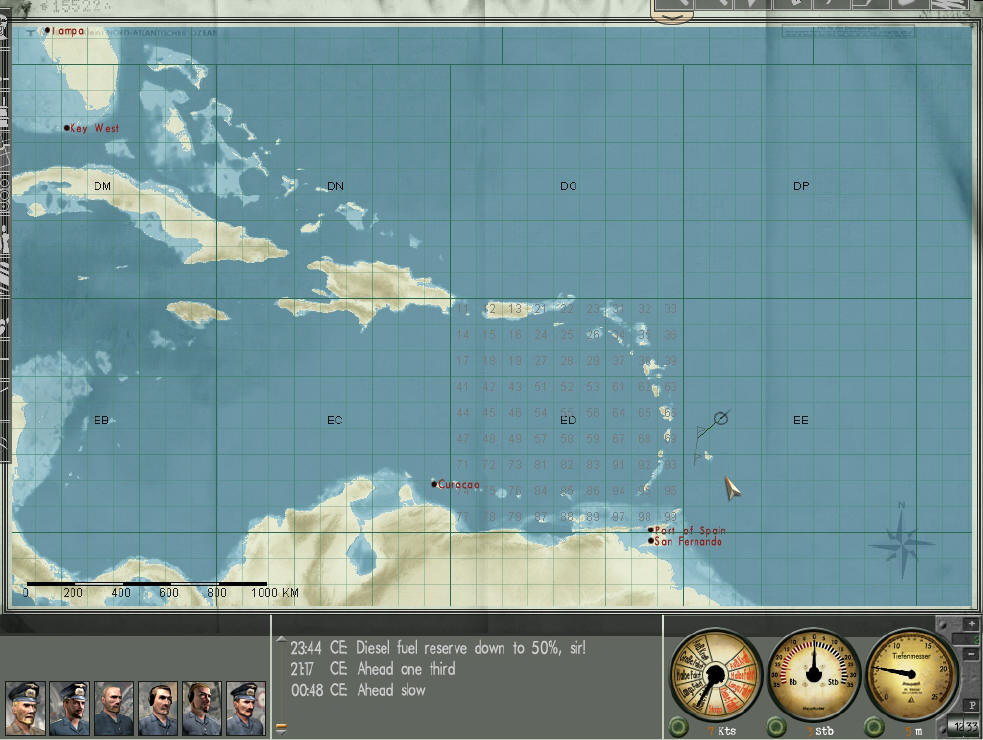Viewport: 983px width, 740px height.
Task: Click the compass rose on the map
Action: pos(902,541)
